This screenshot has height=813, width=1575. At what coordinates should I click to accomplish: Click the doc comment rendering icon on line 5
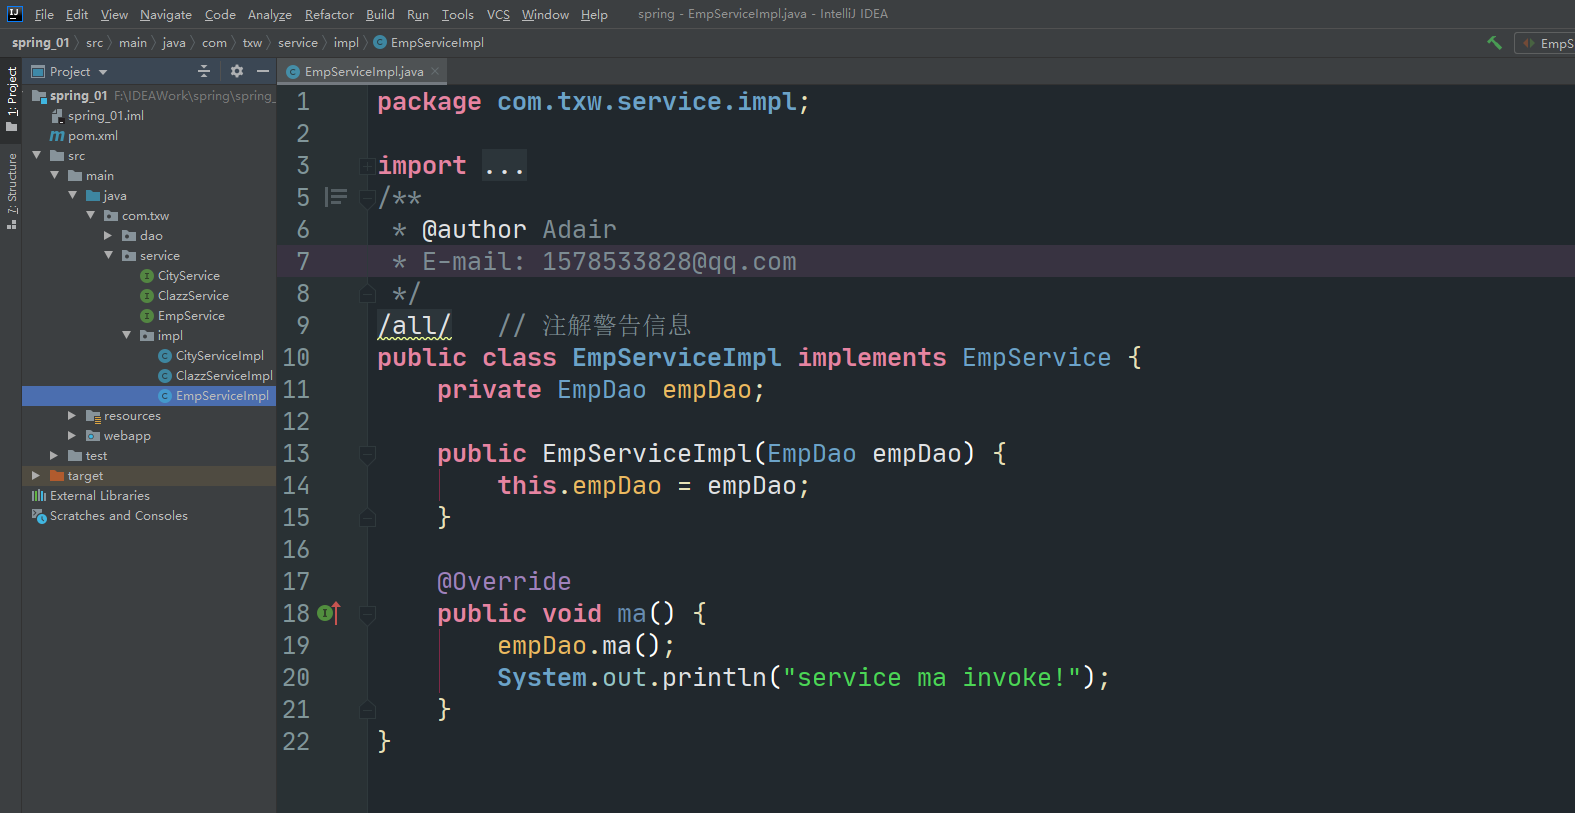click(337, 197)
